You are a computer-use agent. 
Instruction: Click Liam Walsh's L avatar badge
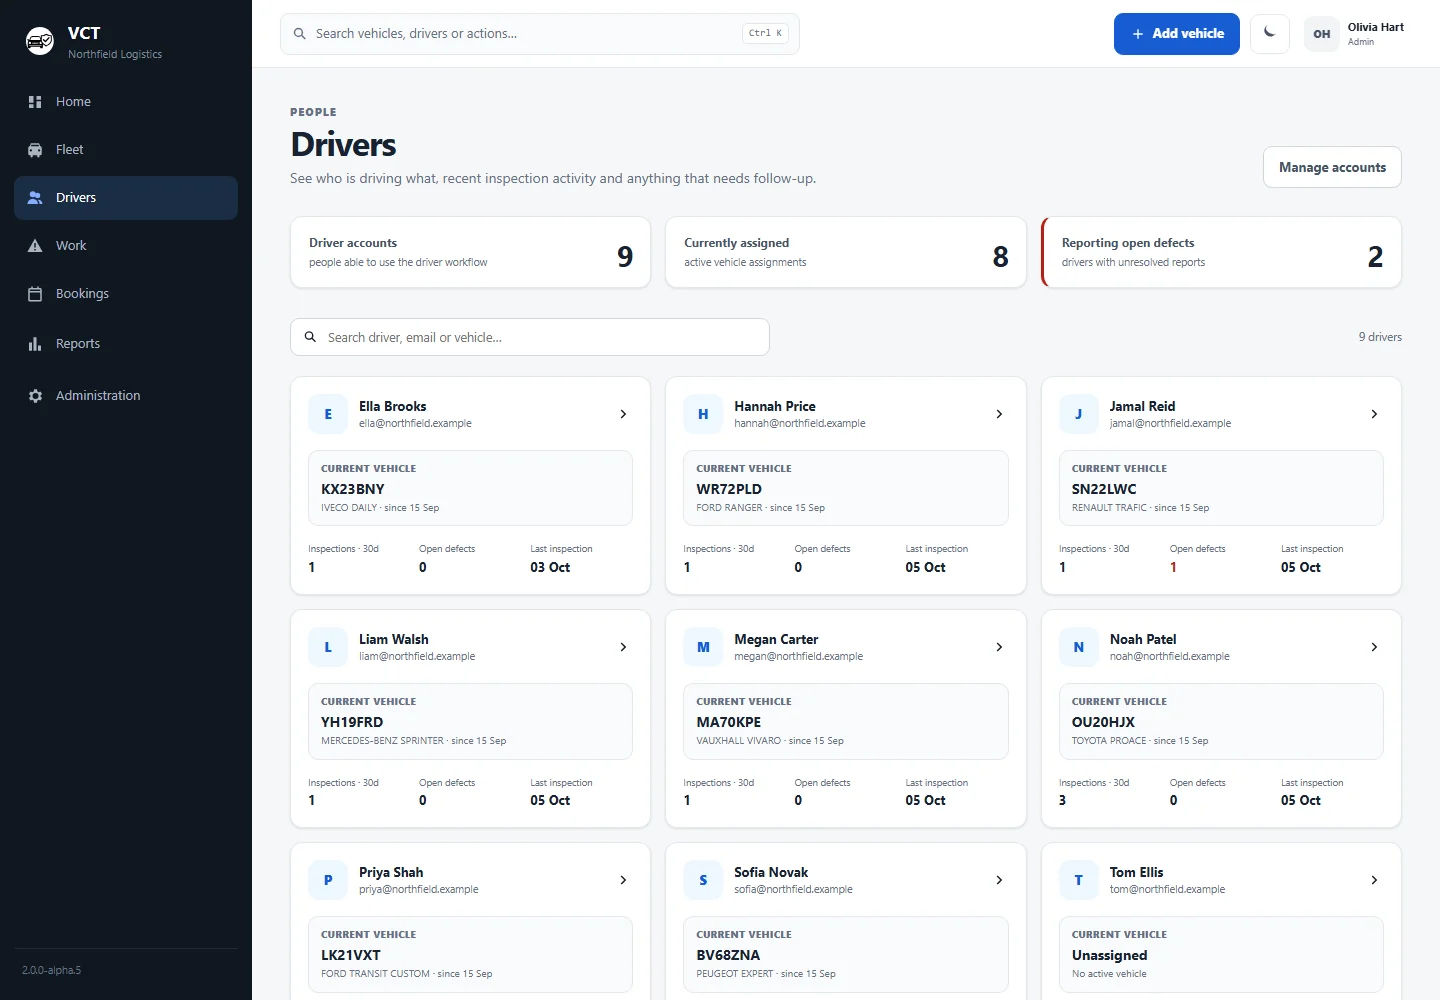[328, 647]
